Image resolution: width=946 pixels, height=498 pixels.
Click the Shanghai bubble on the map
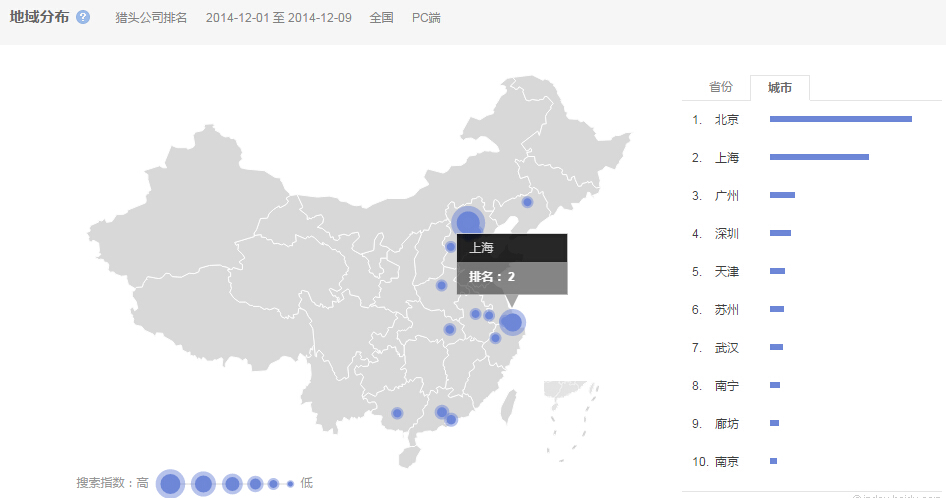coord(512,322)
